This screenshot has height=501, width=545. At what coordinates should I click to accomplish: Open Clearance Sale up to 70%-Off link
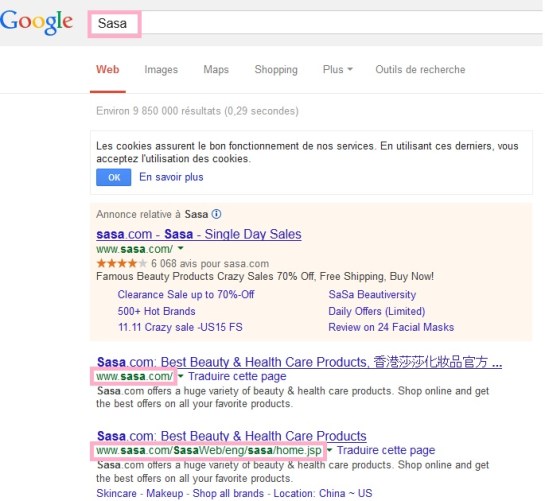[186, 294]
